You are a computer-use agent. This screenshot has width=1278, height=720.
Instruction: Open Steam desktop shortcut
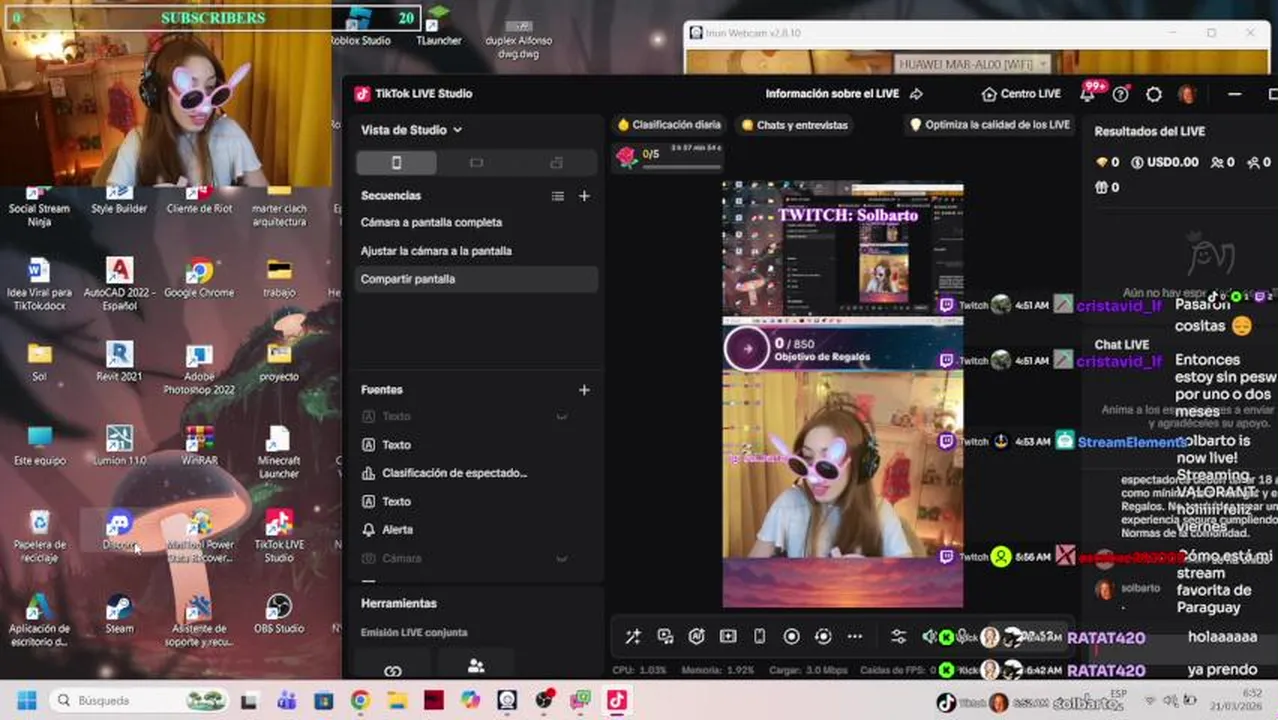pyautogui.click(x=119, y=613)
